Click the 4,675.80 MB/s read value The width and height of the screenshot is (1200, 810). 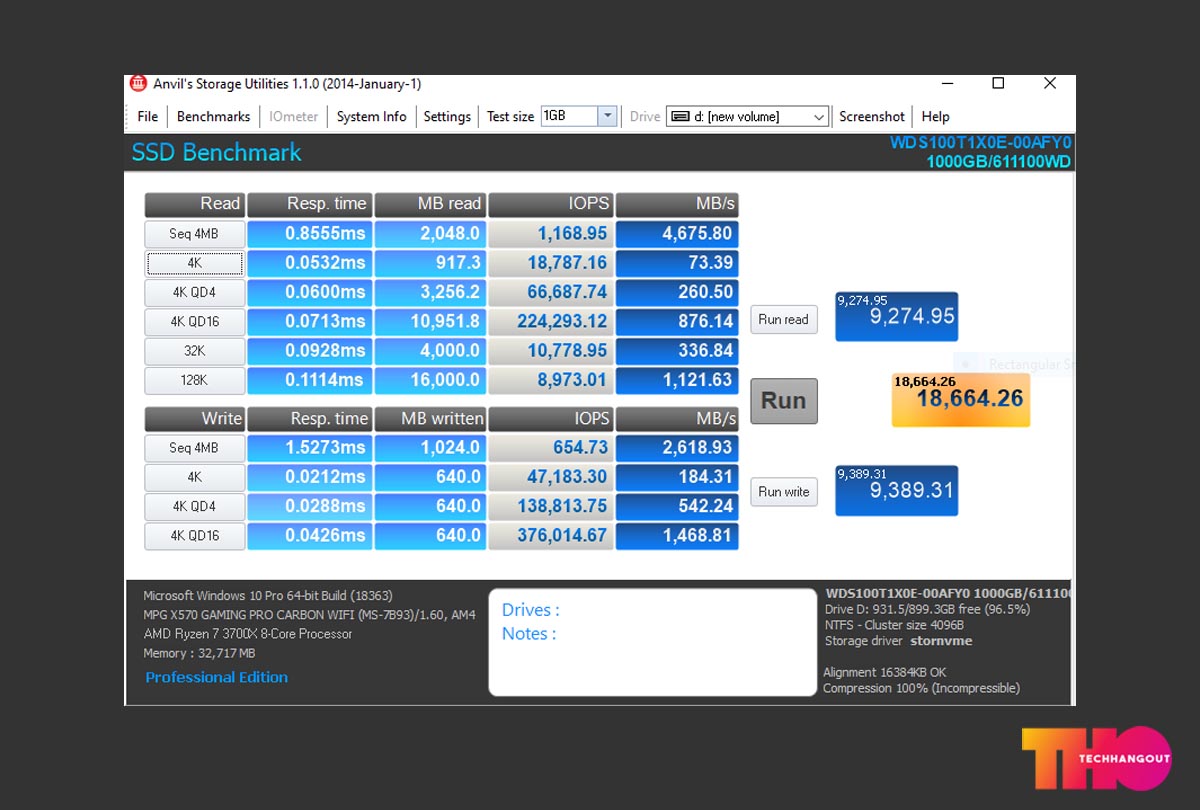(677, 234)
